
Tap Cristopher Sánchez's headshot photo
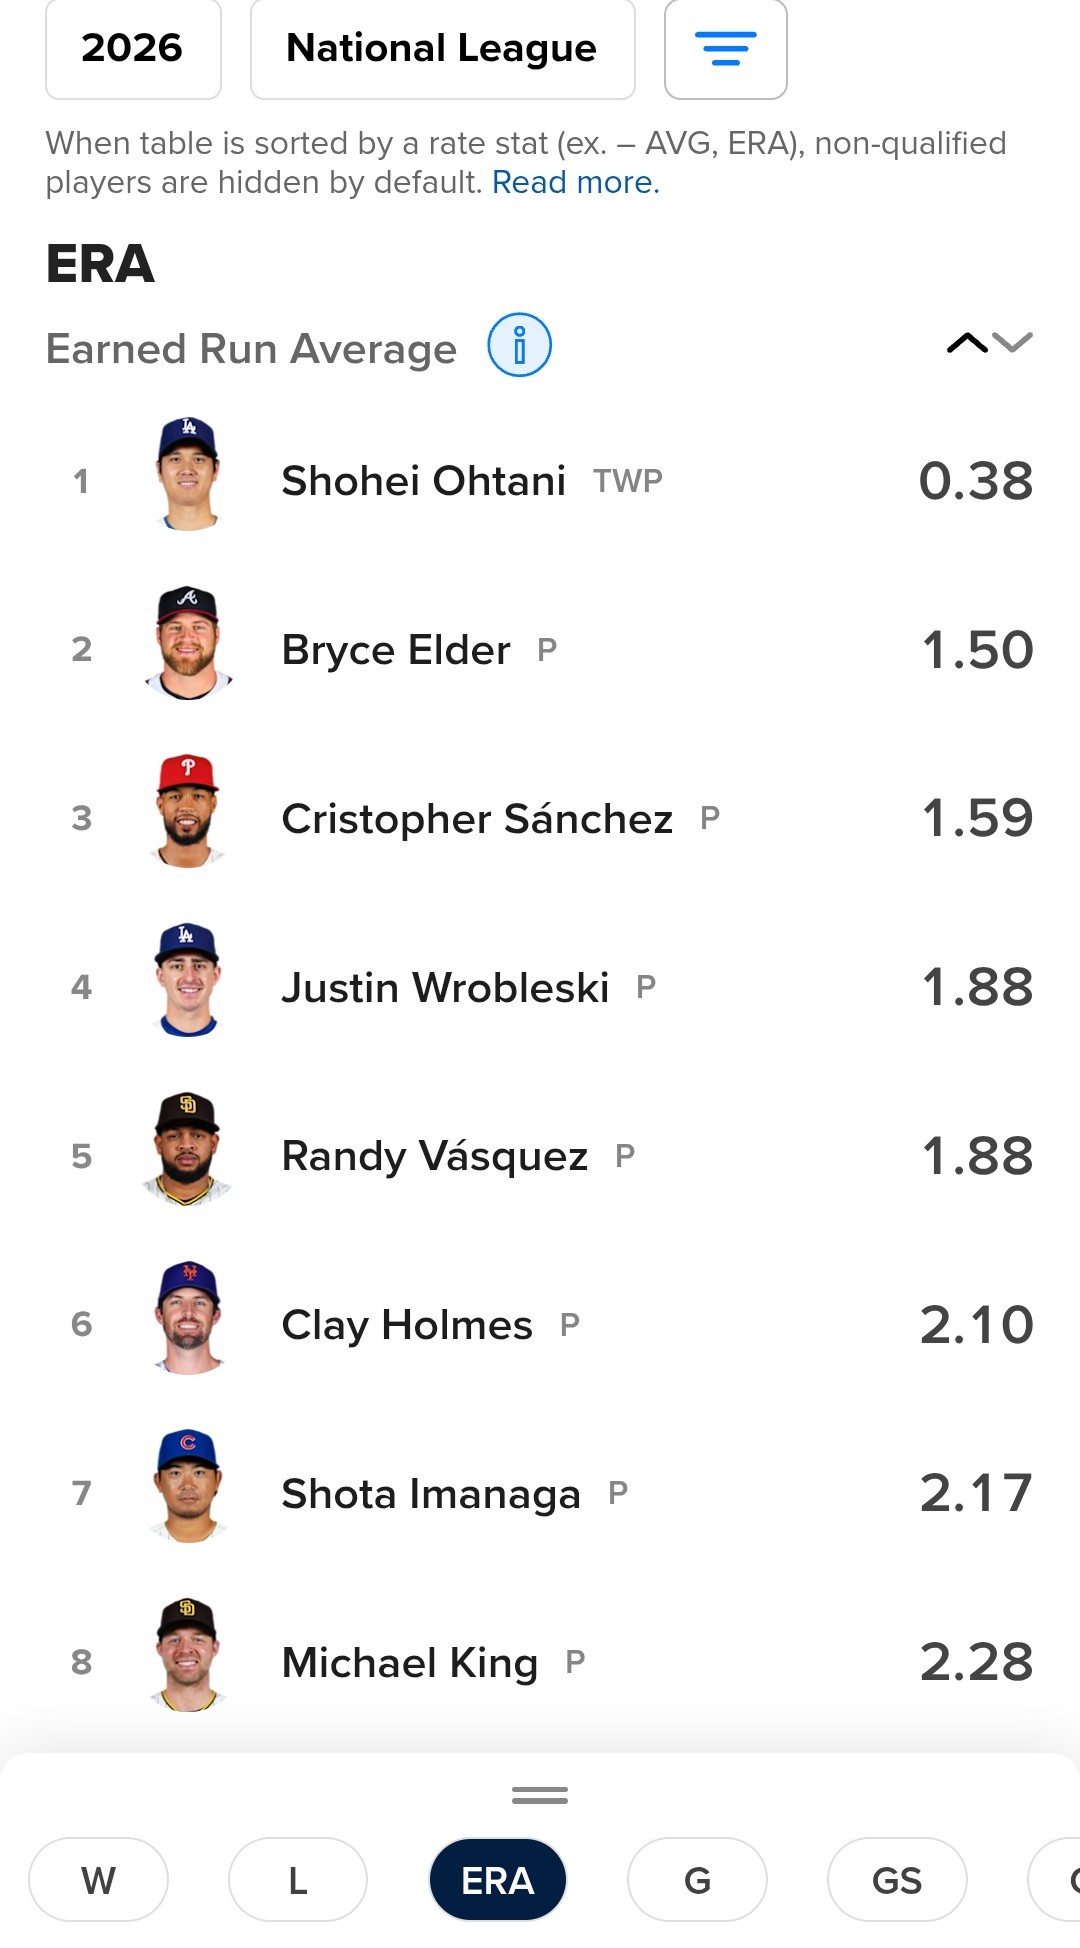(x=188, y=812)
